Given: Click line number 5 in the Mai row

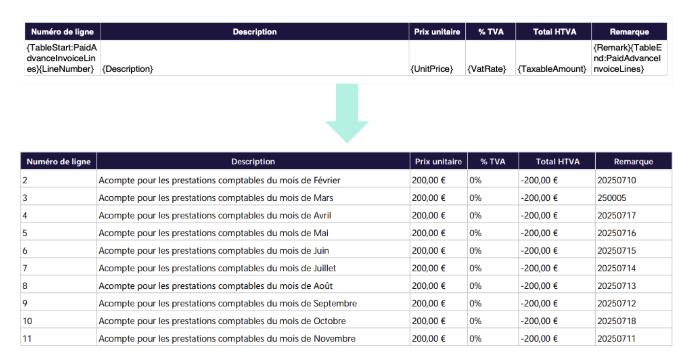Looking at the screenshot, I should tap(25, 233).
